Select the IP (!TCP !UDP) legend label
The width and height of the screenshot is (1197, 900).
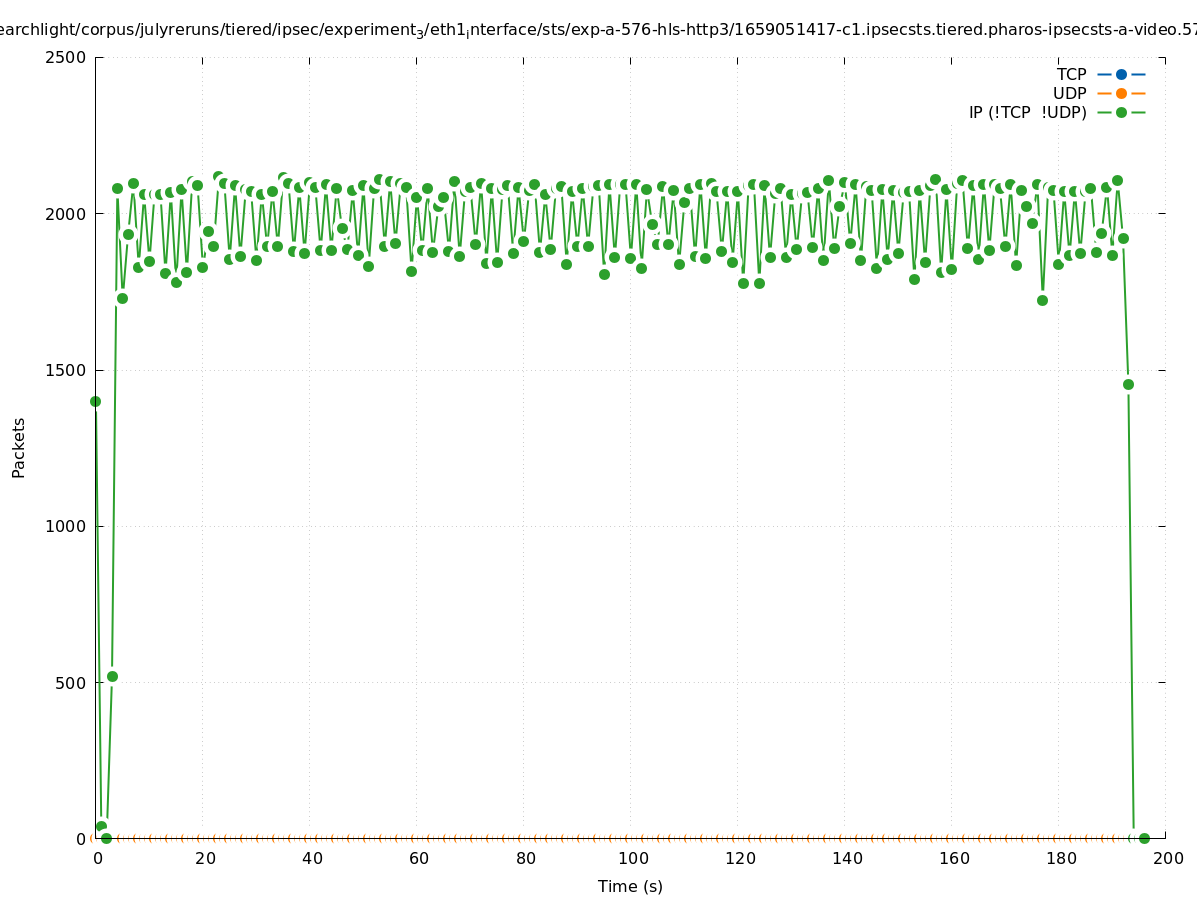[x=1027, y=112]
